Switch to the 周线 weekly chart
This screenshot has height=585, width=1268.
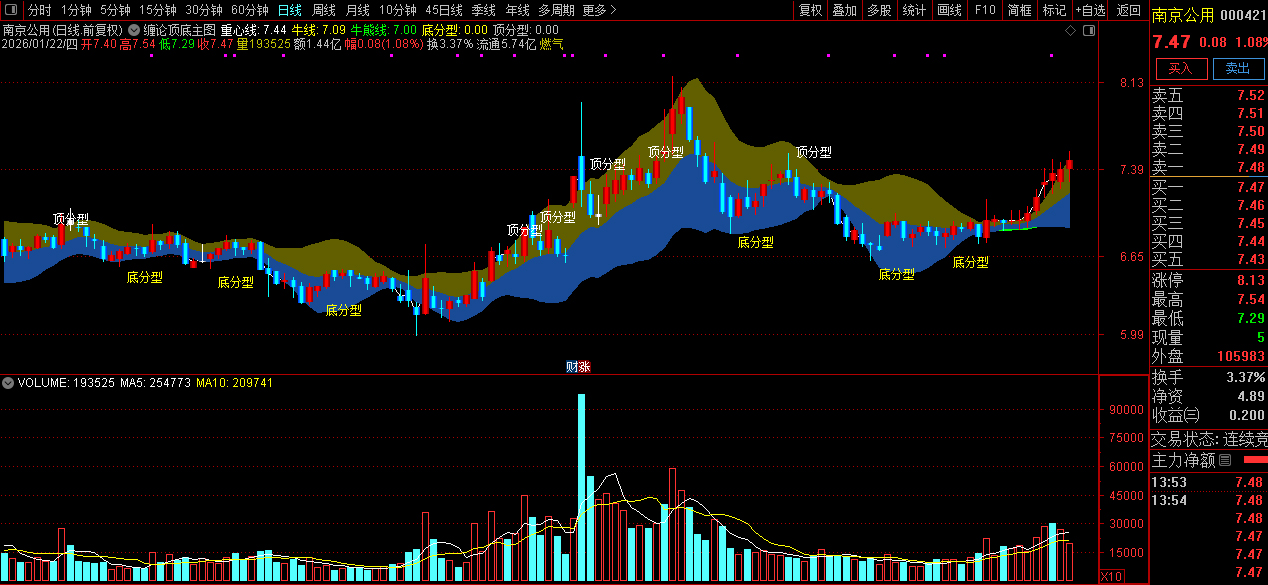pos(324,10)
